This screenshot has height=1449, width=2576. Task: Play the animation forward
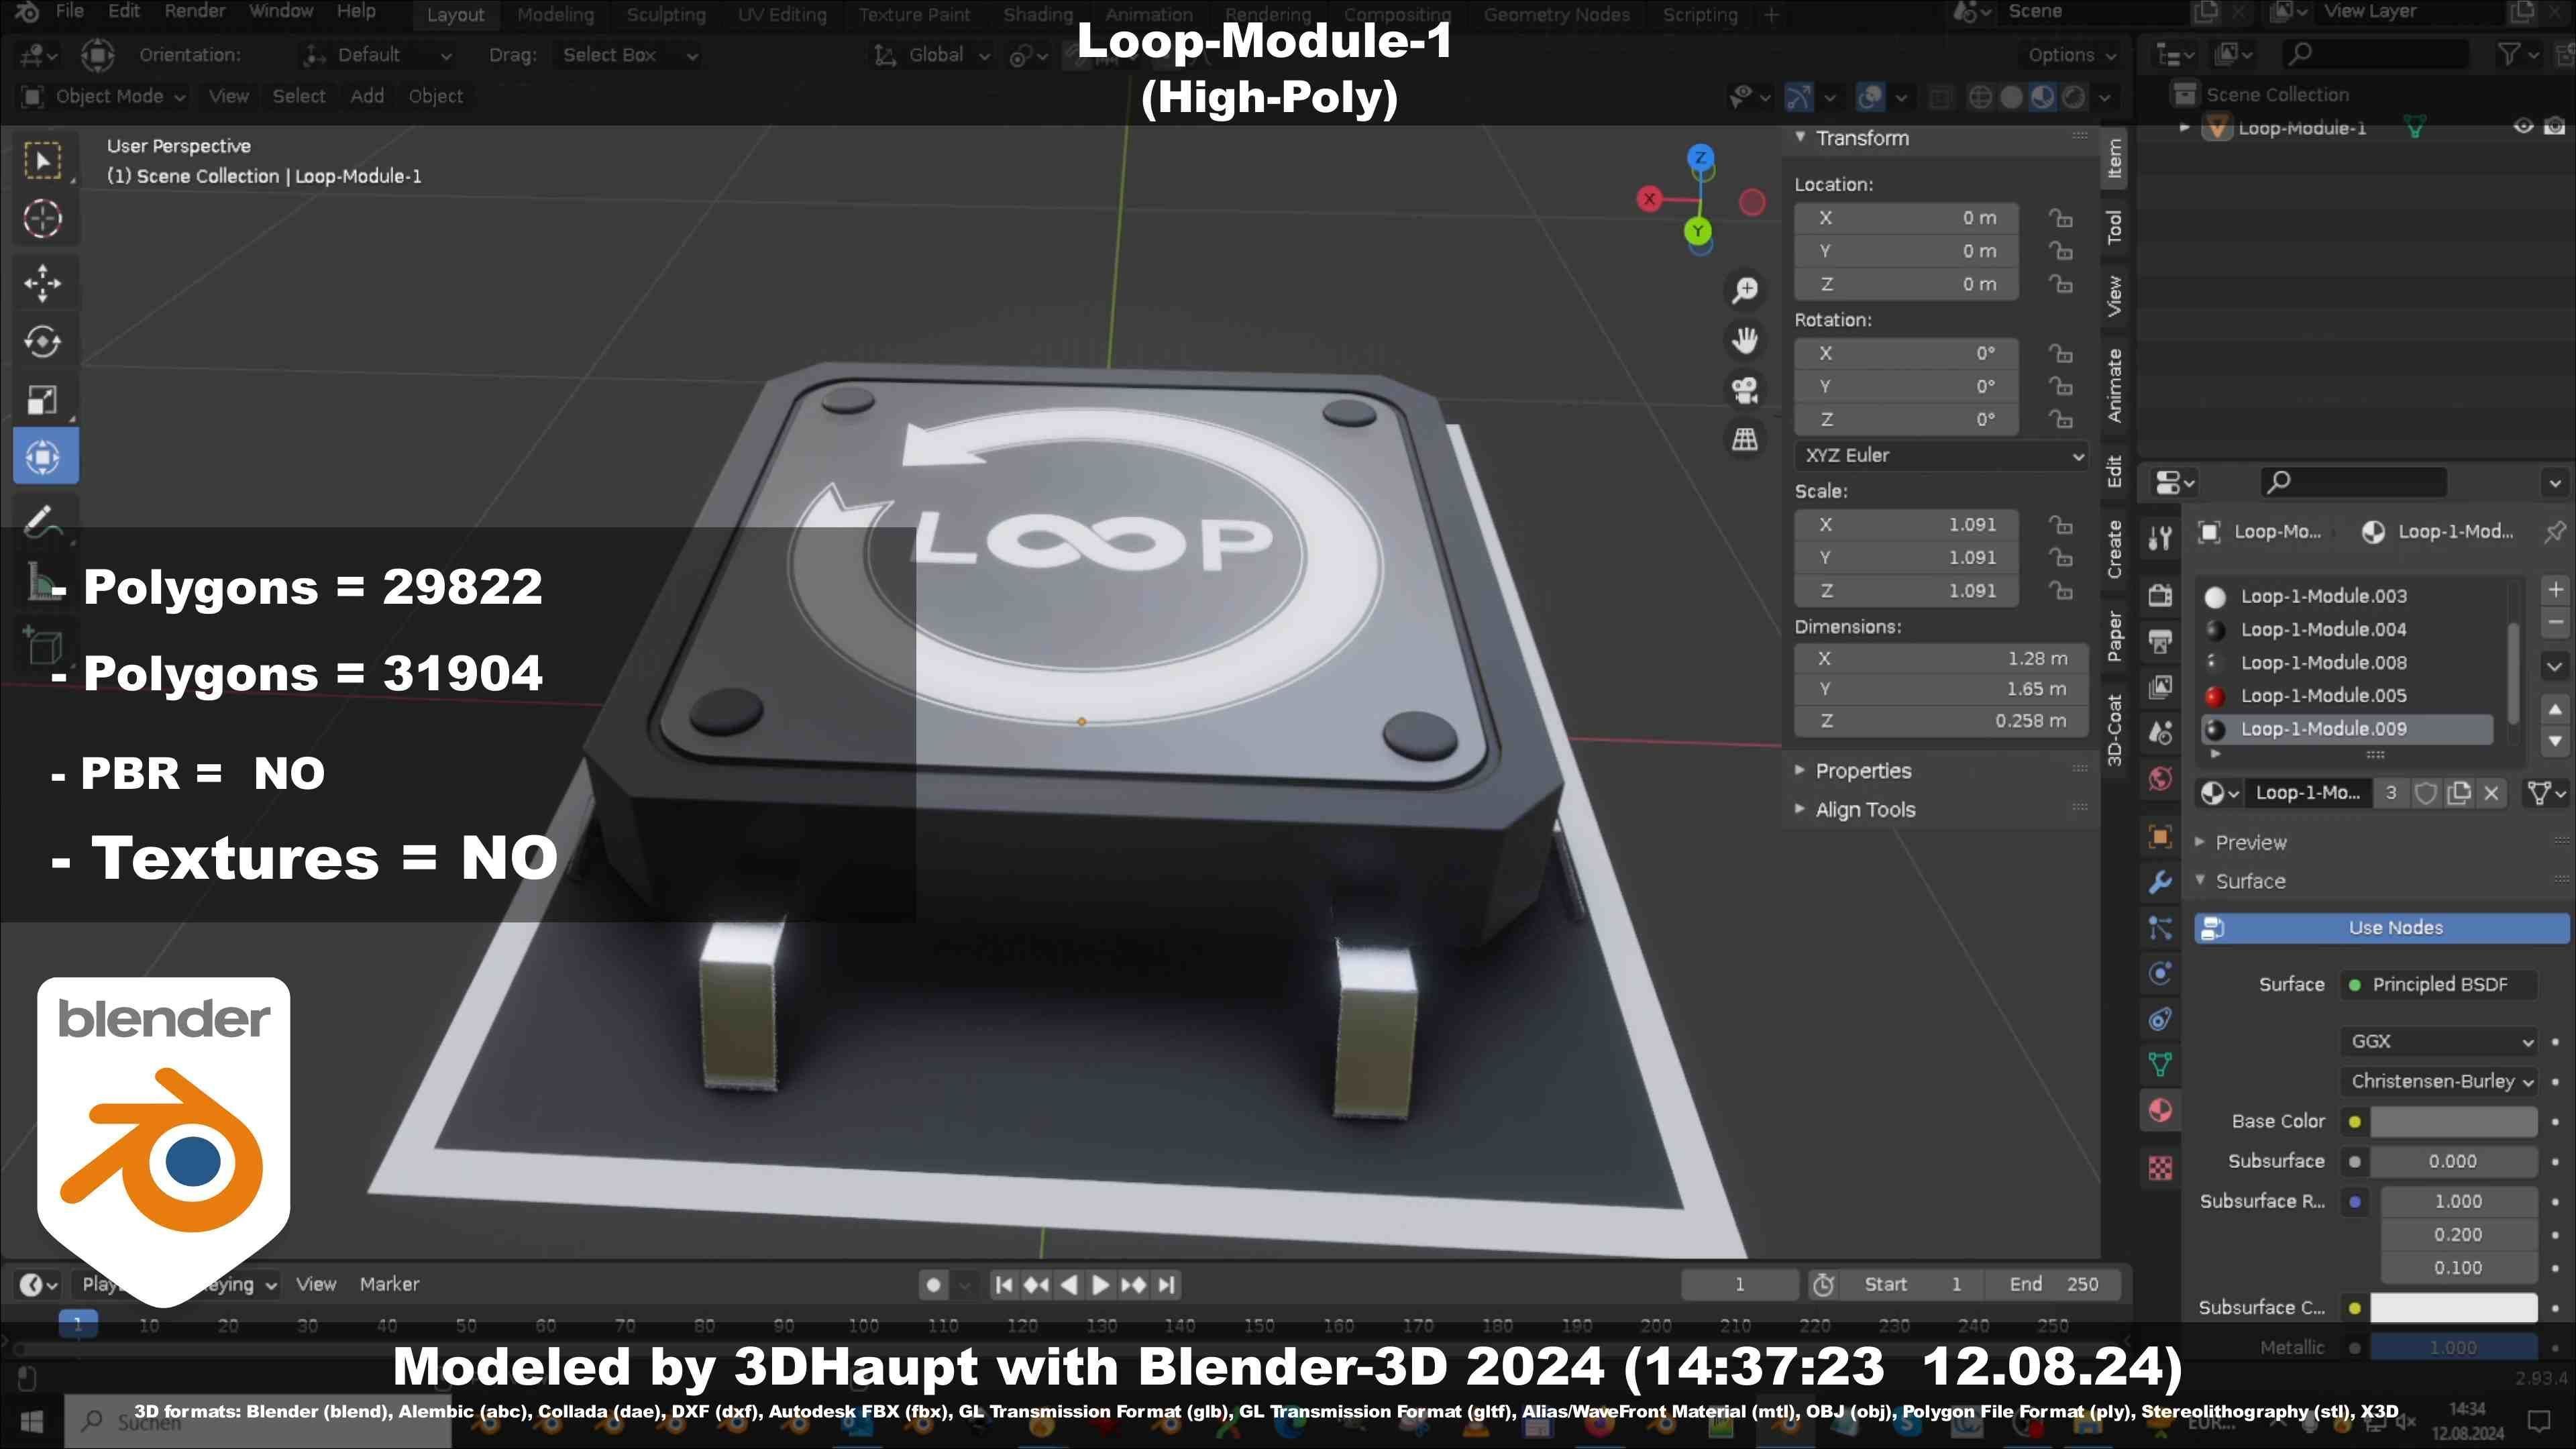tap(1100, 1285)
